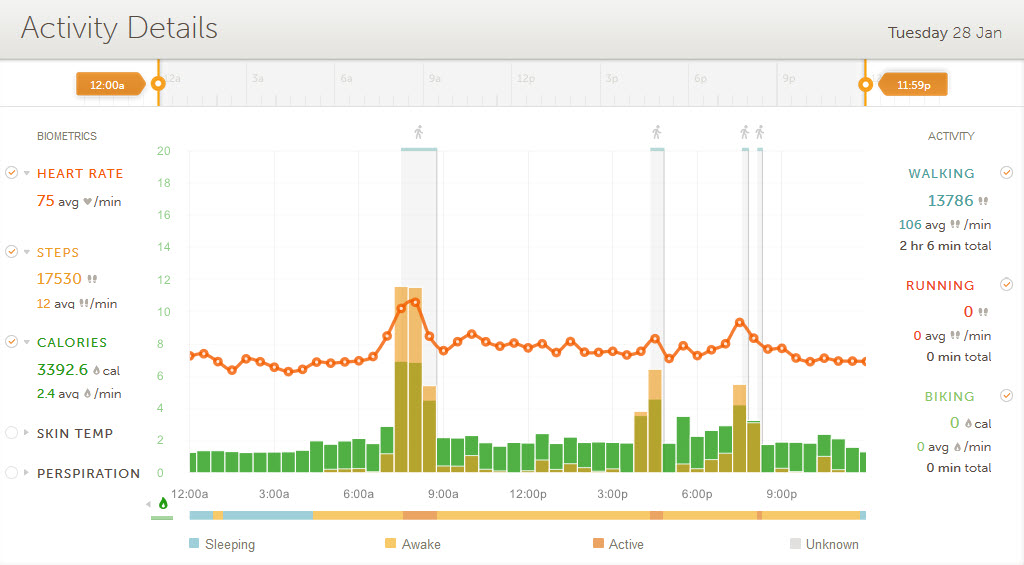Click the flame icon next to 3392.6 cal
The width and height of the screenshot is (1024, 565).
point(97,370)
